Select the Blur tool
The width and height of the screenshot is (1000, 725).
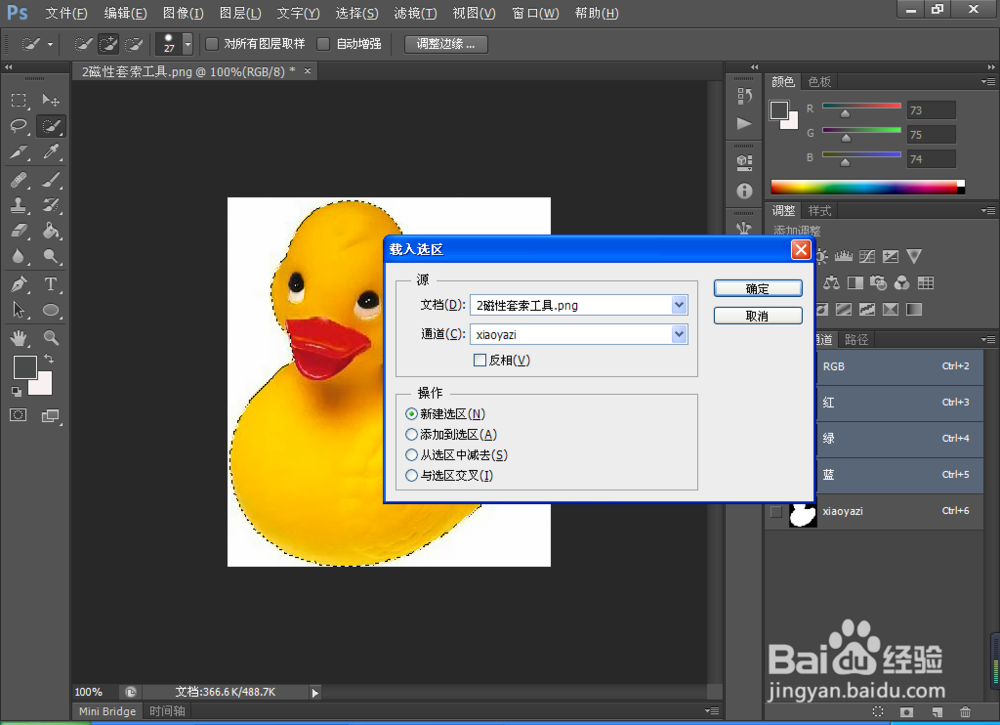pyautogui.click(x=18, y=256)
